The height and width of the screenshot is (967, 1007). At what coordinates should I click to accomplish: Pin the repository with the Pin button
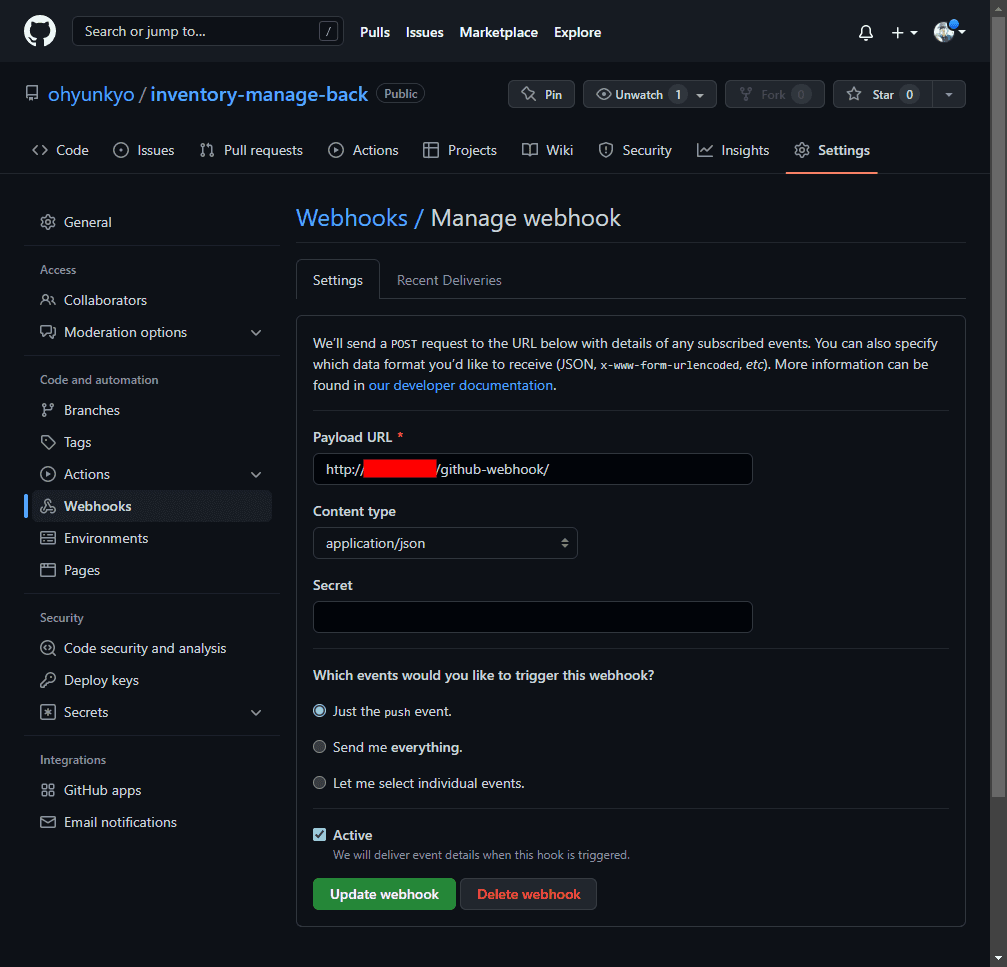(541, 94)
